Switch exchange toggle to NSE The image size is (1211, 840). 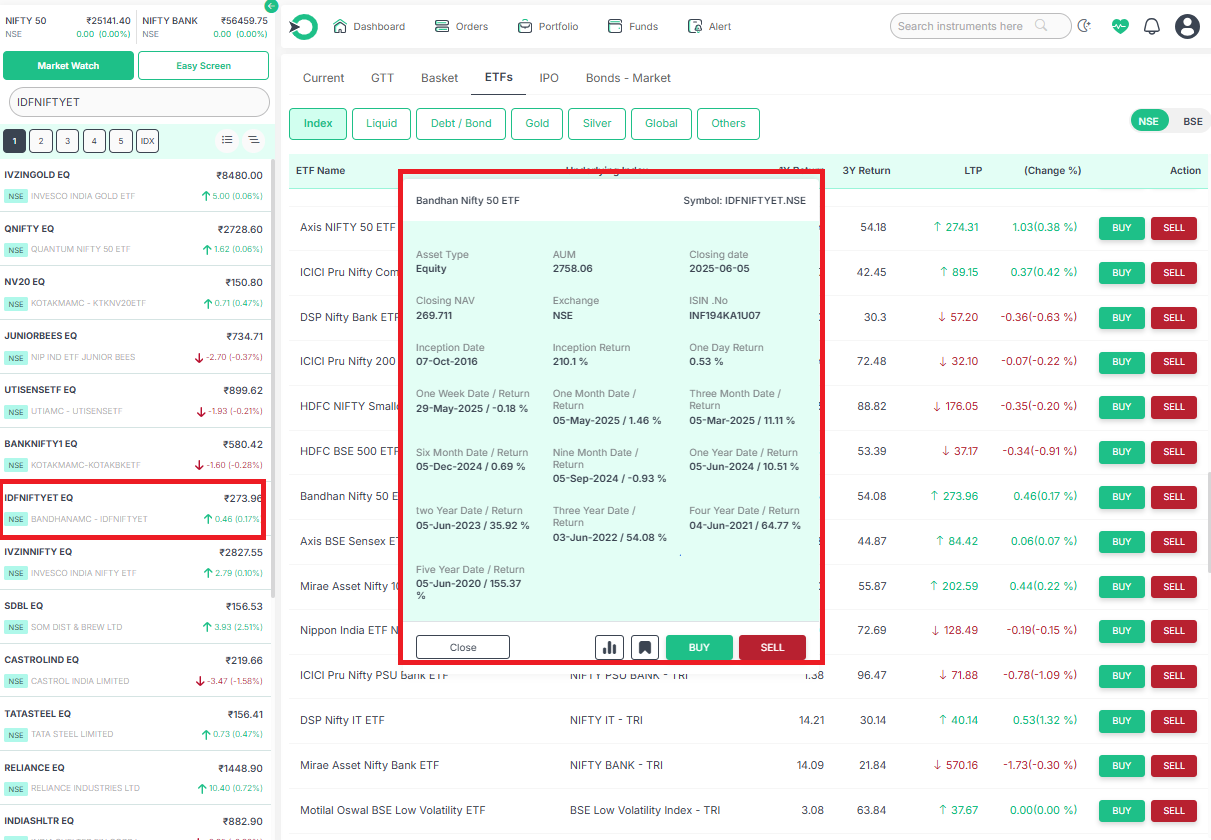point(1149,121)
